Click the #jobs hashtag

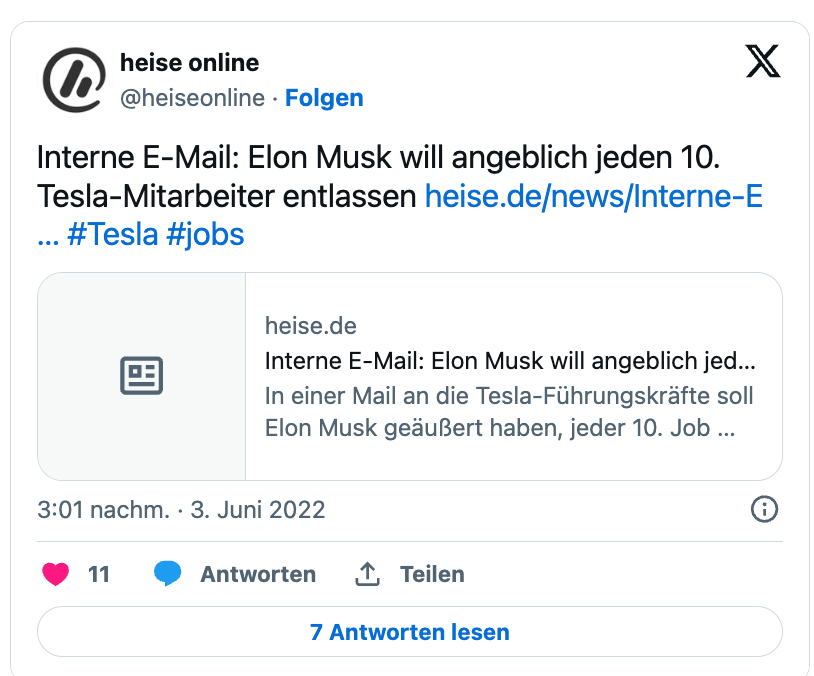point(205,235)
